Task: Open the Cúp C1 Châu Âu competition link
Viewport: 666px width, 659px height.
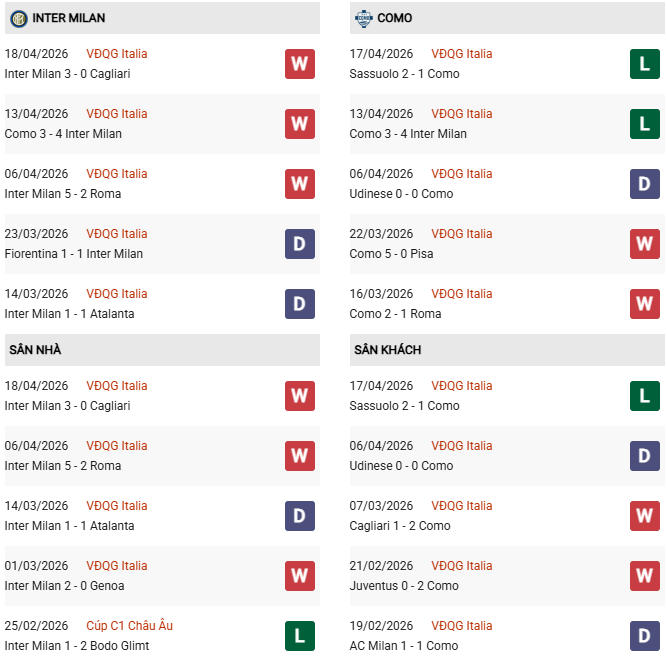Action: (x=129, y=626)
